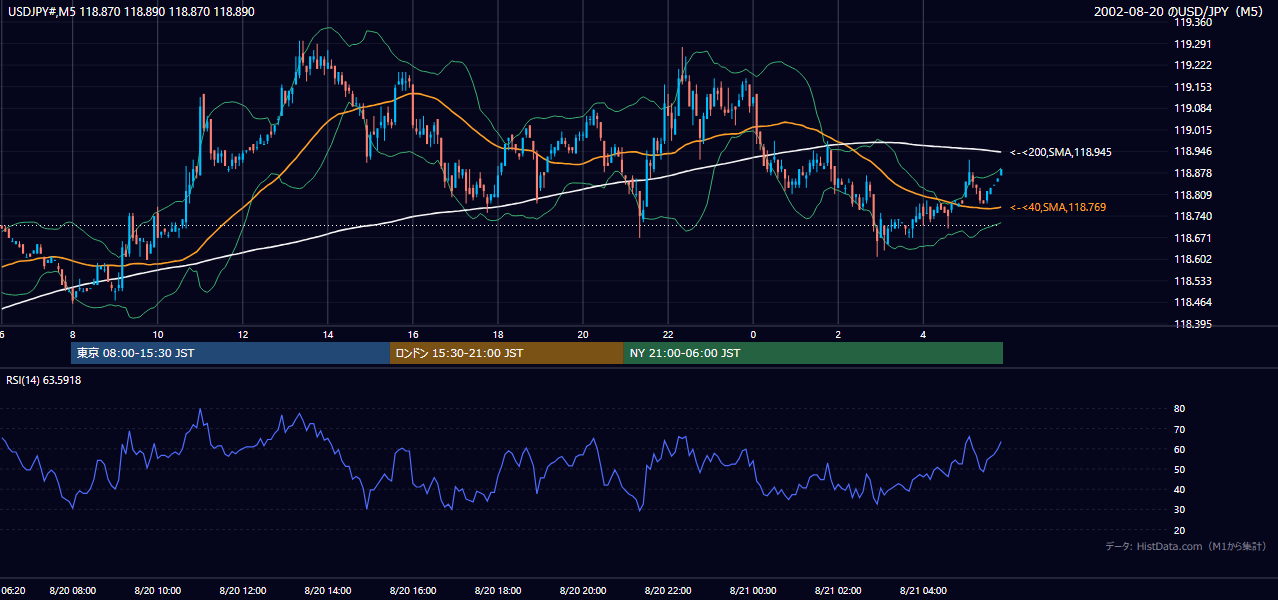Click the RSI(14) 63.5918 indicator label
The width and height of the screenshot is (1278, 600).
coord(44,380)
